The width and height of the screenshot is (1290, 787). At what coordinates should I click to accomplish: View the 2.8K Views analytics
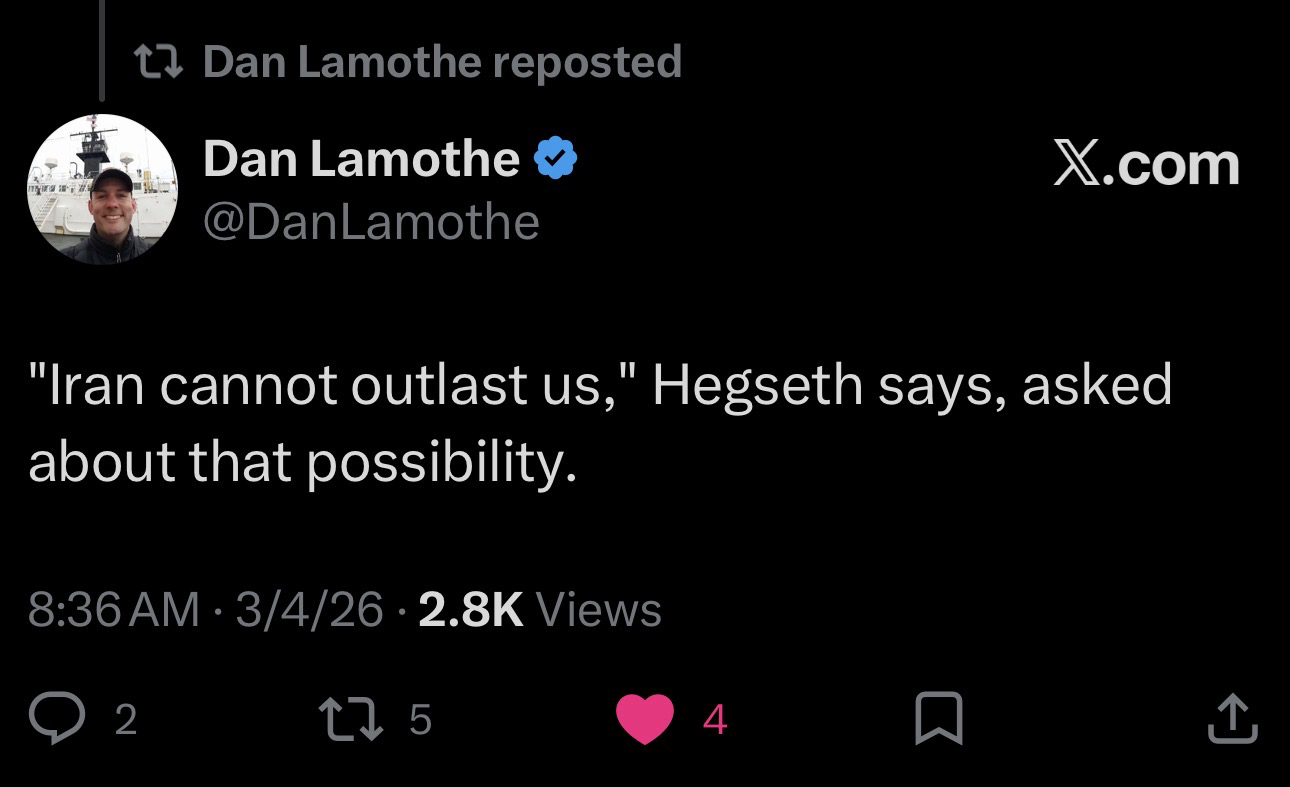point(540,609)
